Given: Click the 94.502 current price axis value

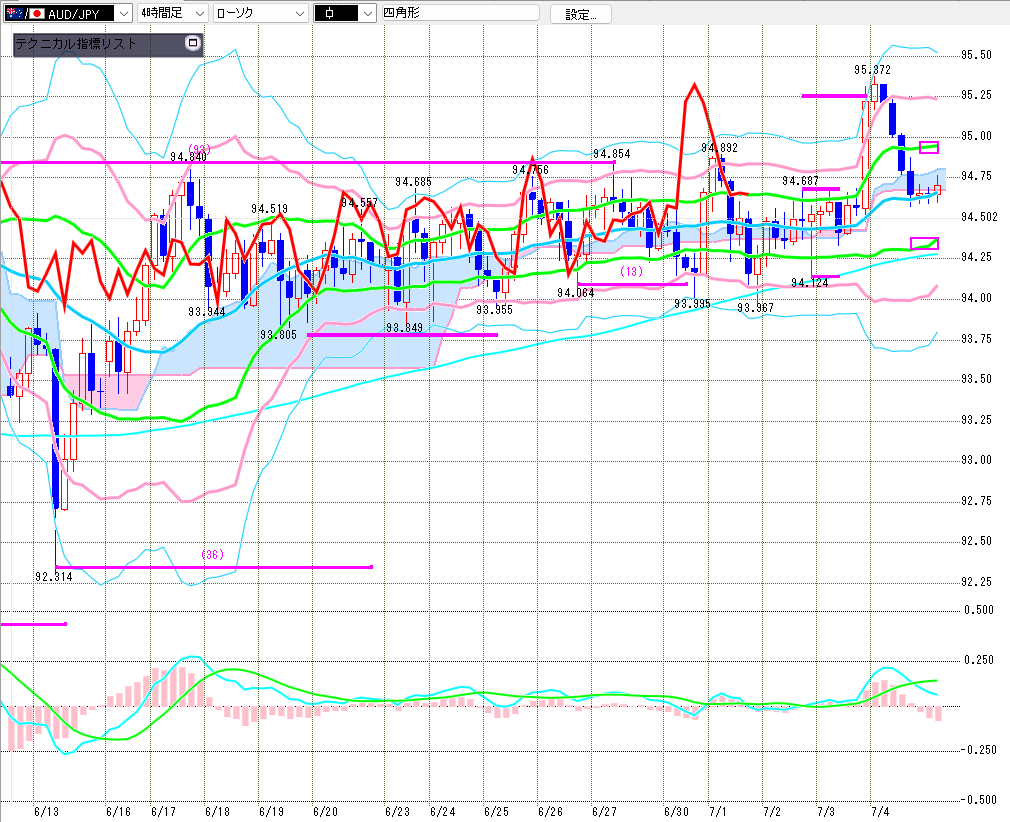Looking at the screenshot, I should (x=979, y=217).
